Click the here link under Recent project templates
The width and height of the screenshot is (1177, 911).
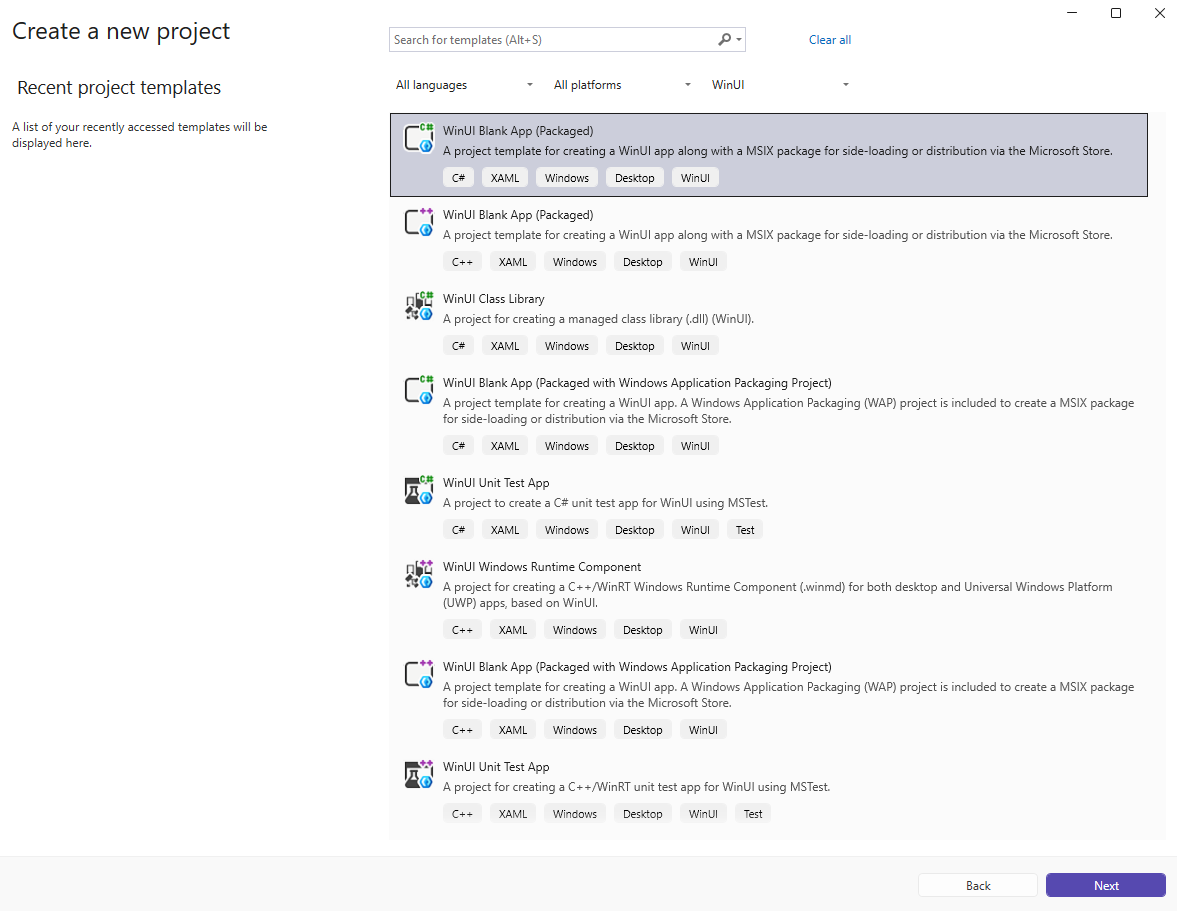click(77, 142)
